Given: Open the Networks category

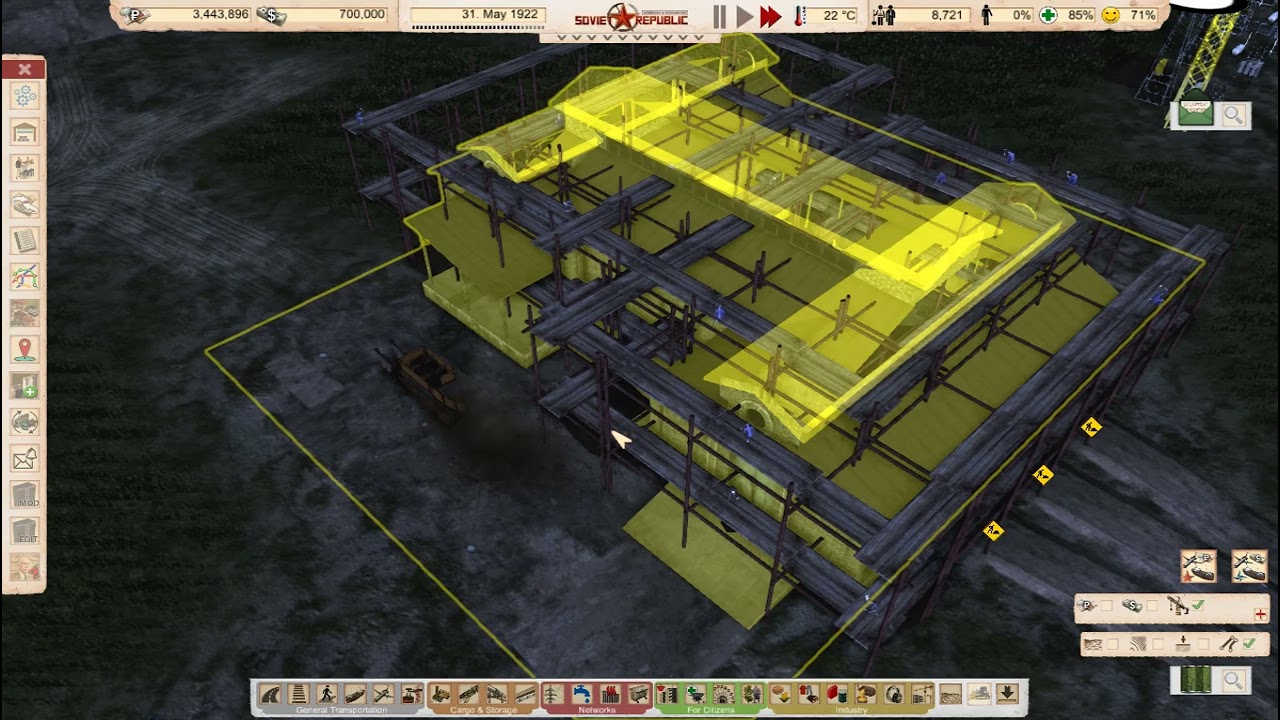Looking at the screenshot, I should (x=596, y=710).
